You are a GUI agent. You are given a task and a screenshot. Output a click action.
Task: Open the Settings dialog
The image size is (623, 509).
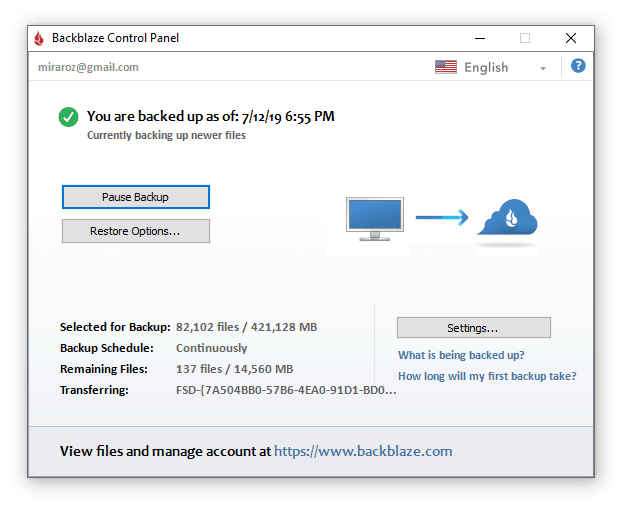474,328
